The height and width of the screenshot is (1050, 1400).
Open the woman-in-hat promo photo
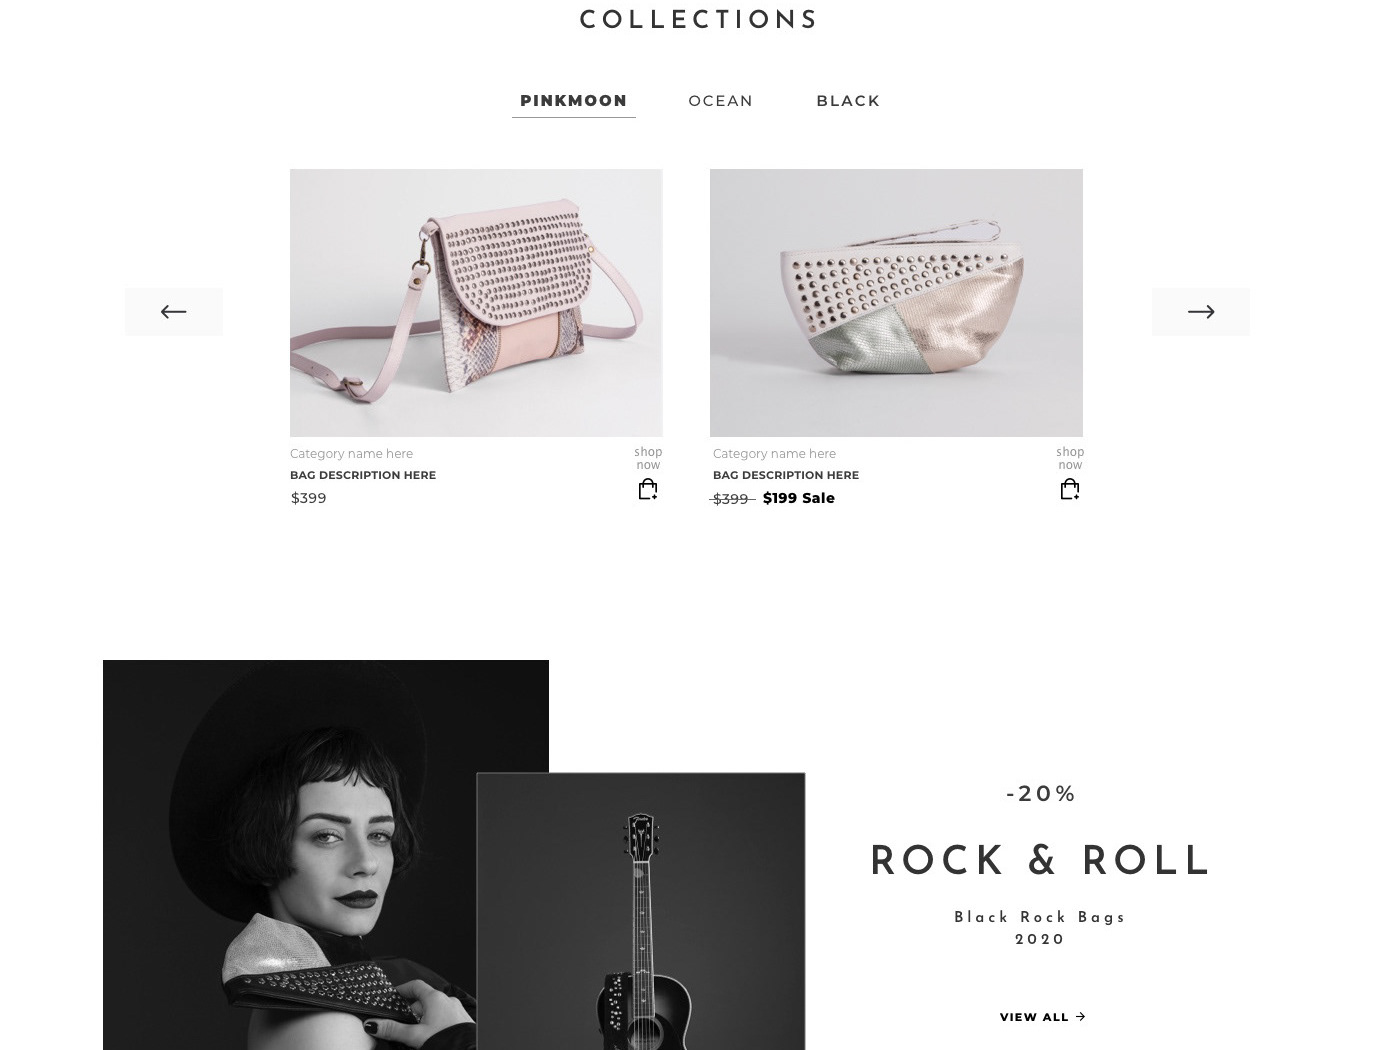[x=290, y=855]
